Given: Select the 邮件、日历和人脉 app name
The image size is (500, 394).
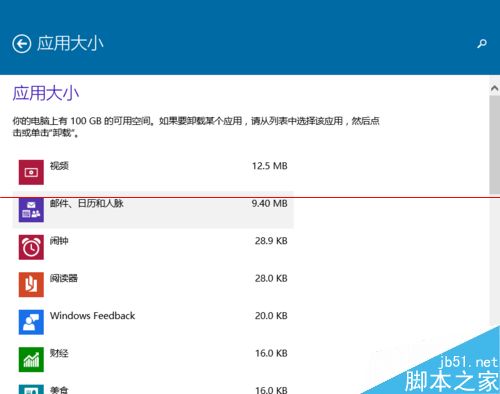Looking at the screenshot, I should coord(87,203).
